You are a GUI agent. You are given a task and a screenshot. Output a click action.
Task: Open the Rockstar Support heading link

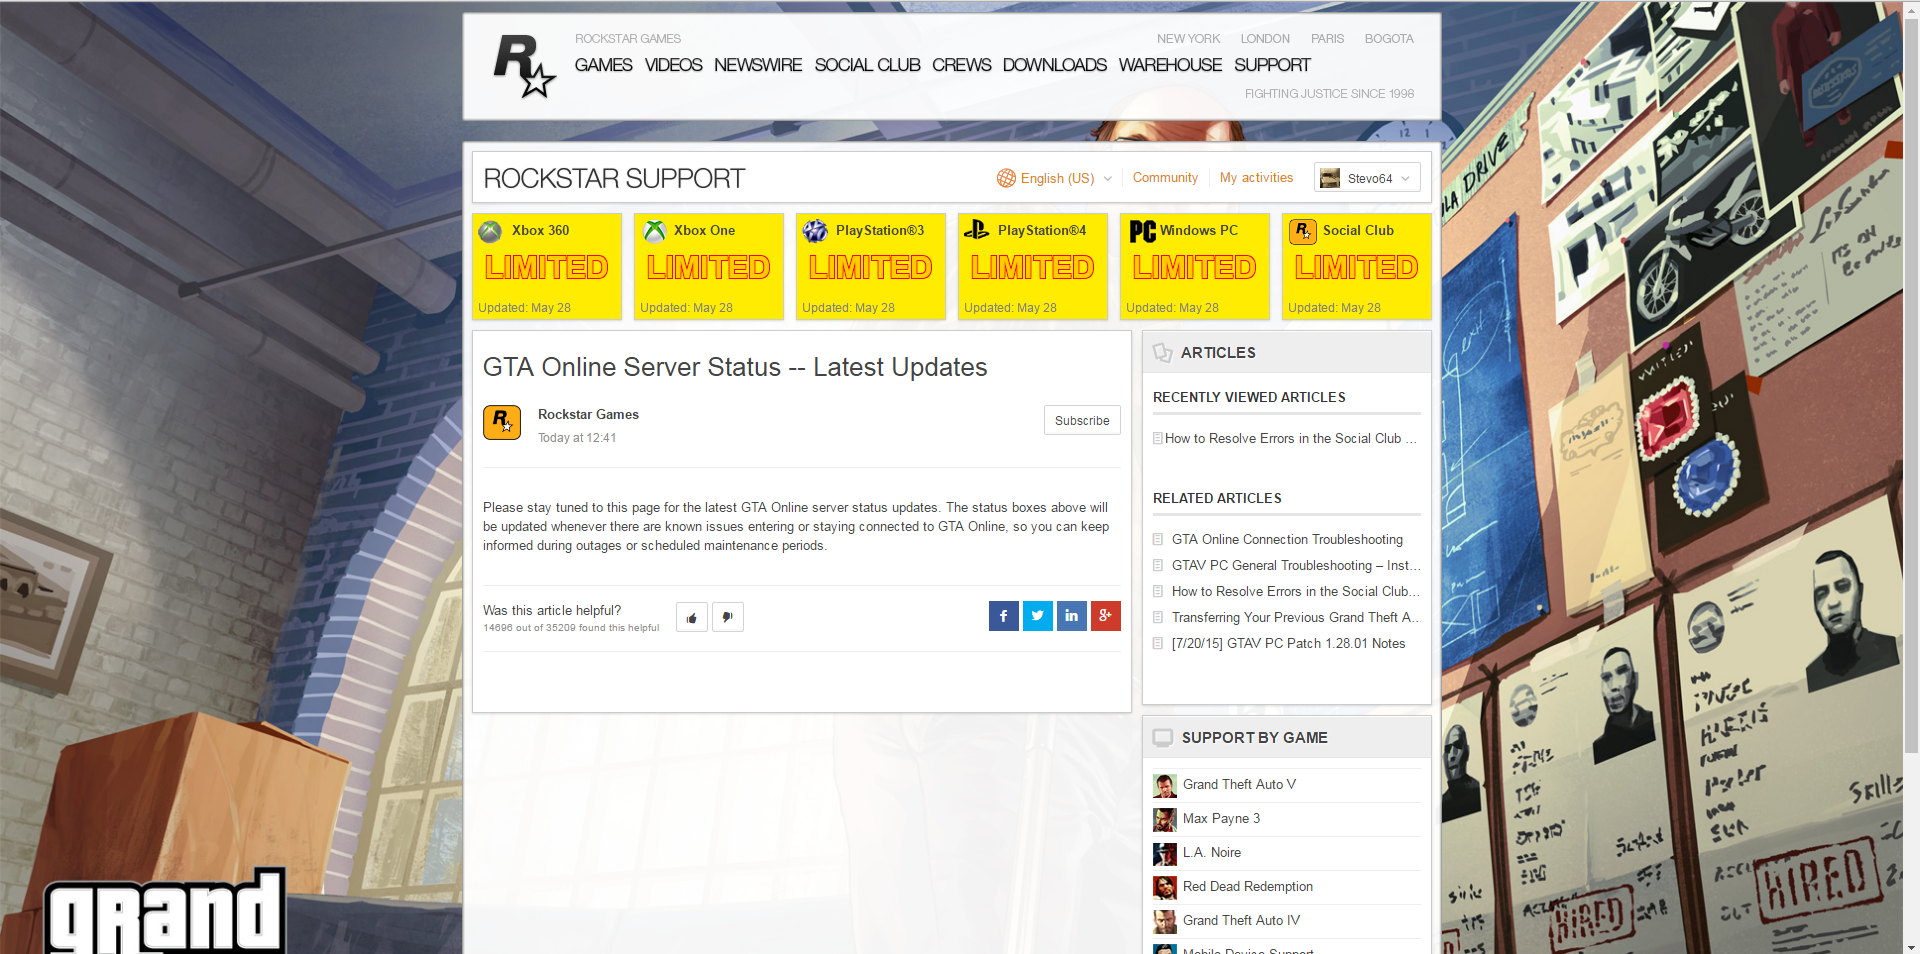click(x=614, y=179)
